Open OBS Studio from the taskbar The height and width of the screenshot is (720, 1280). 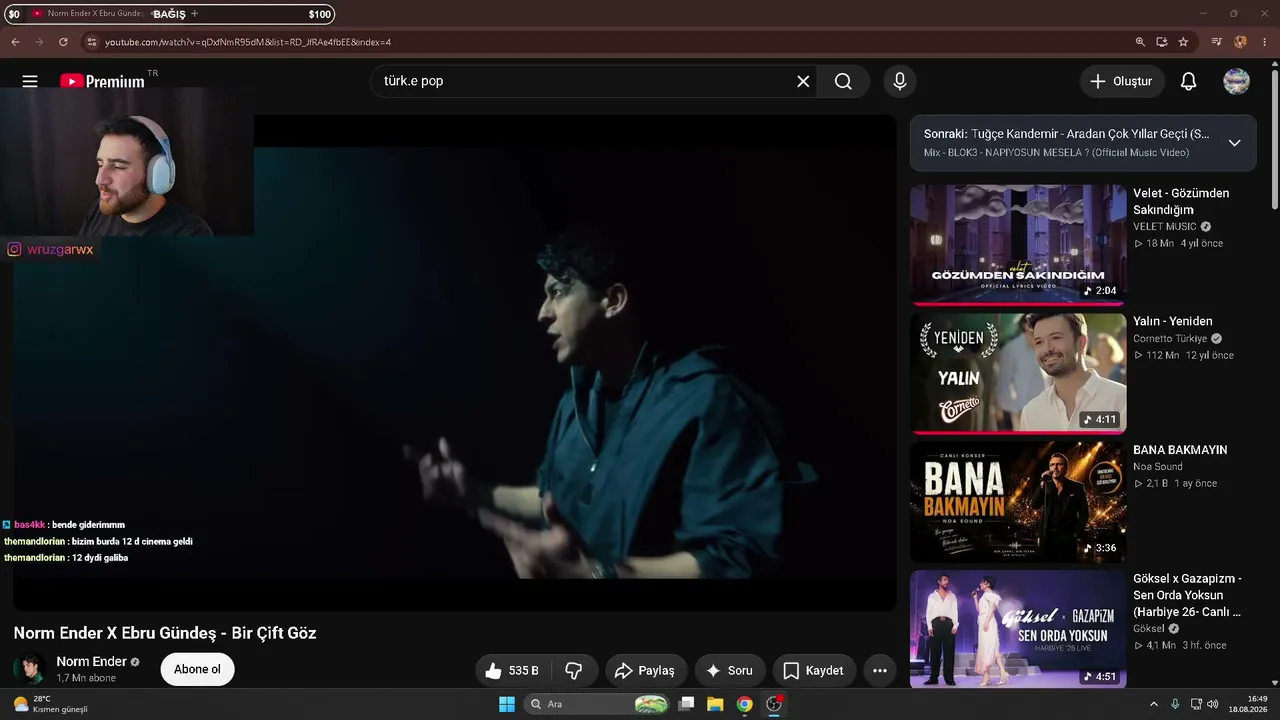pos(773,704)
